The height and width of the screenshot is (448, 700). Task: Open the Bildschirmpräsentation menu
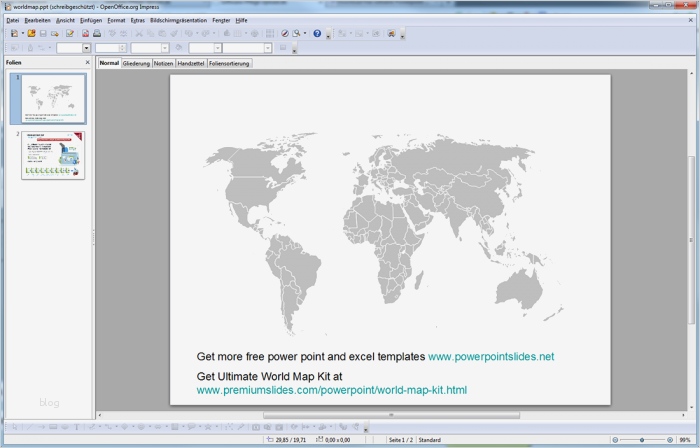(178, 20)
